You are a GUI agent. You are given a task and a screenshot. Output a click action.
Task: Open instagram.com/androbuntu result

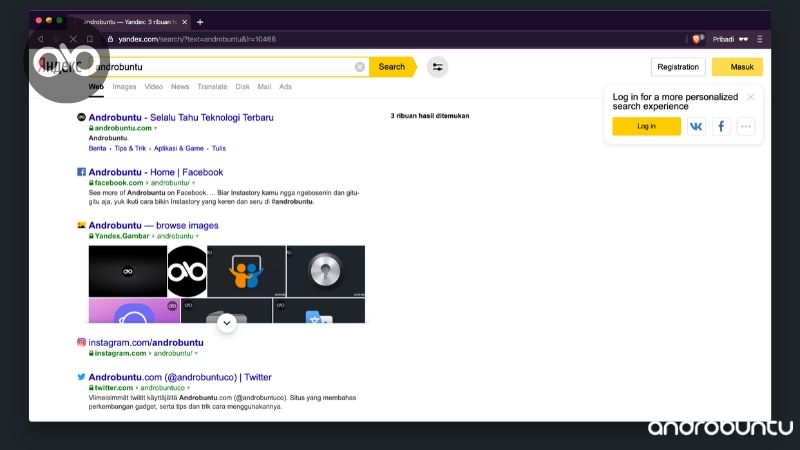(146, 342)
